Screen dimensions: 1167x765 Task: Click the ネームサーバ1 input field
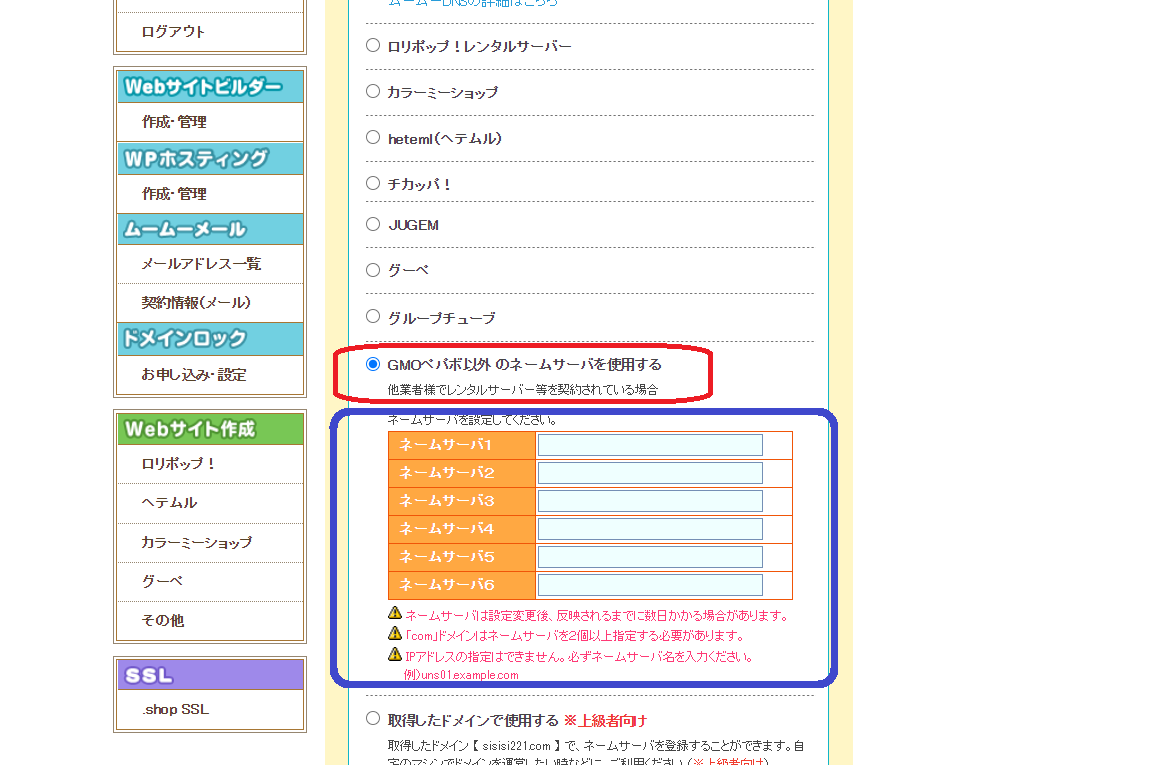[x=649, y=444]
